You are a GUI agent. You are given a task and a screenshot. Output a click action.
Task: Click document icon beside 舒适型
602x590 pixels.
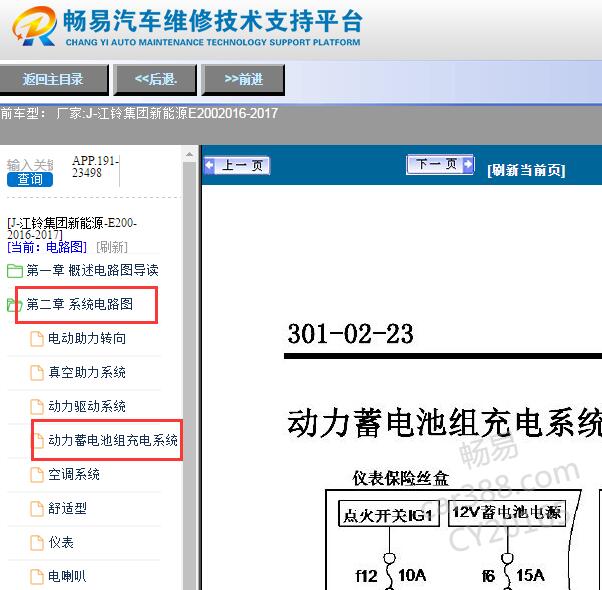[37, 509]
